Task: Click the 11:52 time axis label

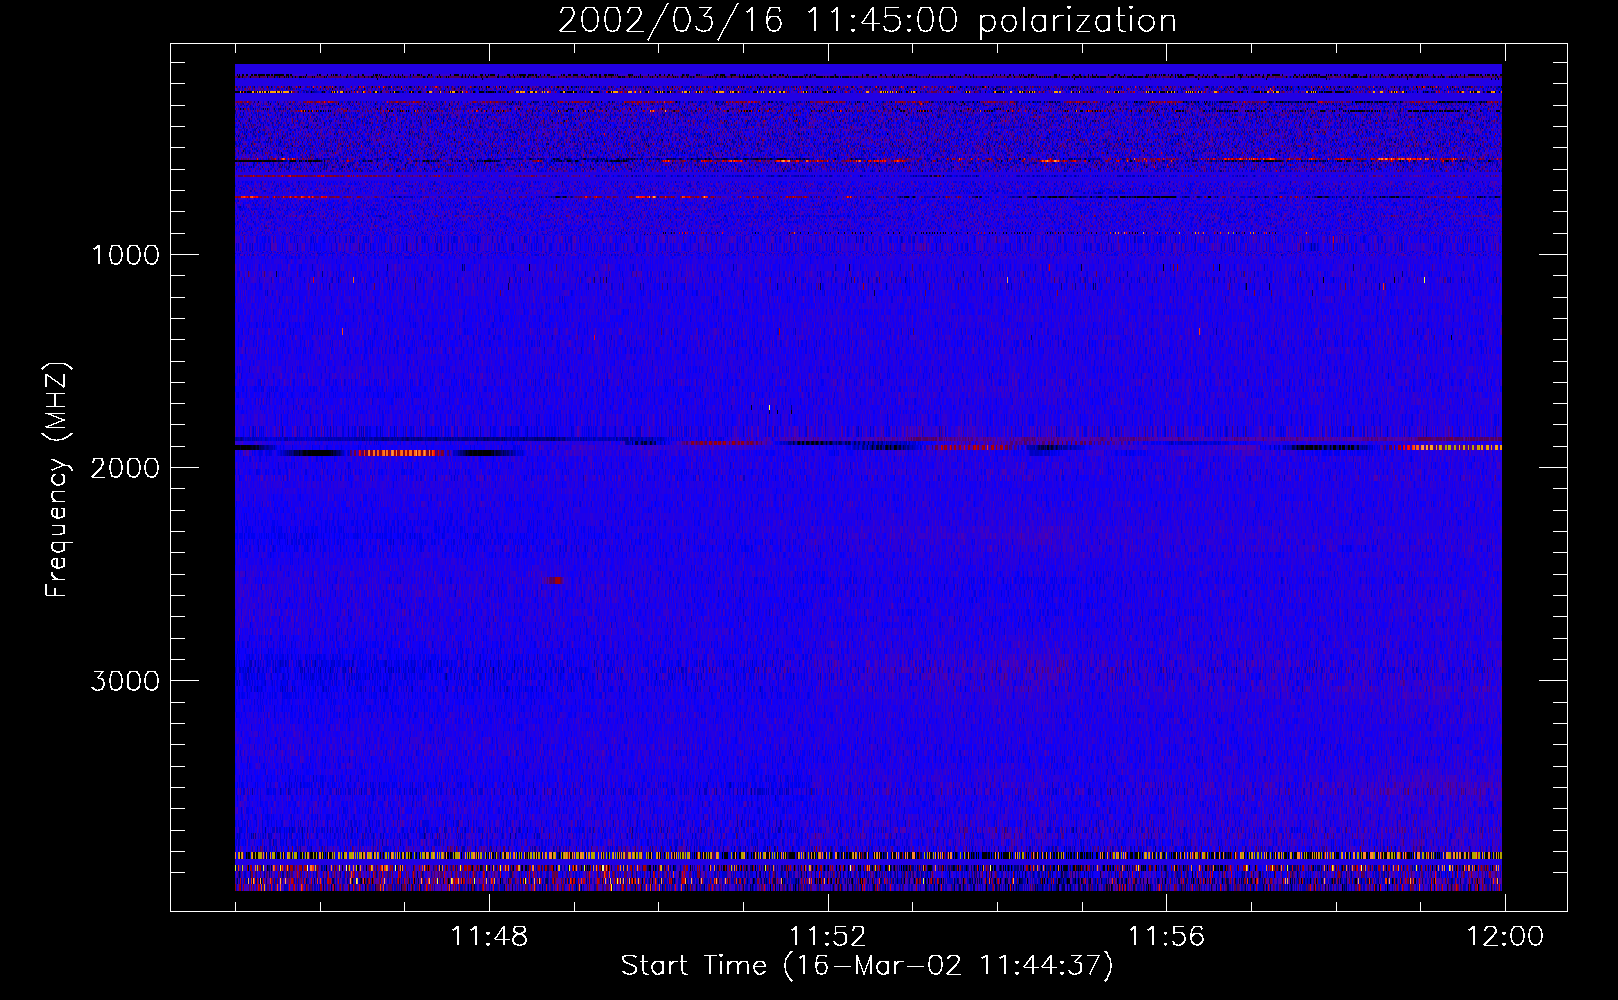Action: click(x=828, y=937)
